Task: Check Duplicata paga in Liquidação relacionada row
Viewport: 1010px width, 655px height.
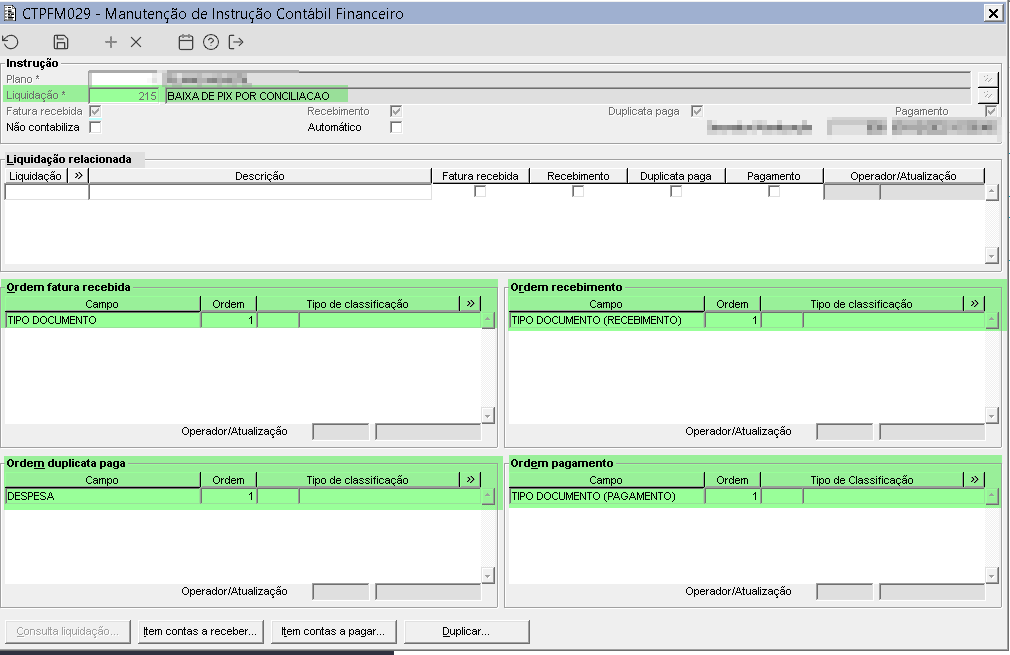Action: (676, 191)
